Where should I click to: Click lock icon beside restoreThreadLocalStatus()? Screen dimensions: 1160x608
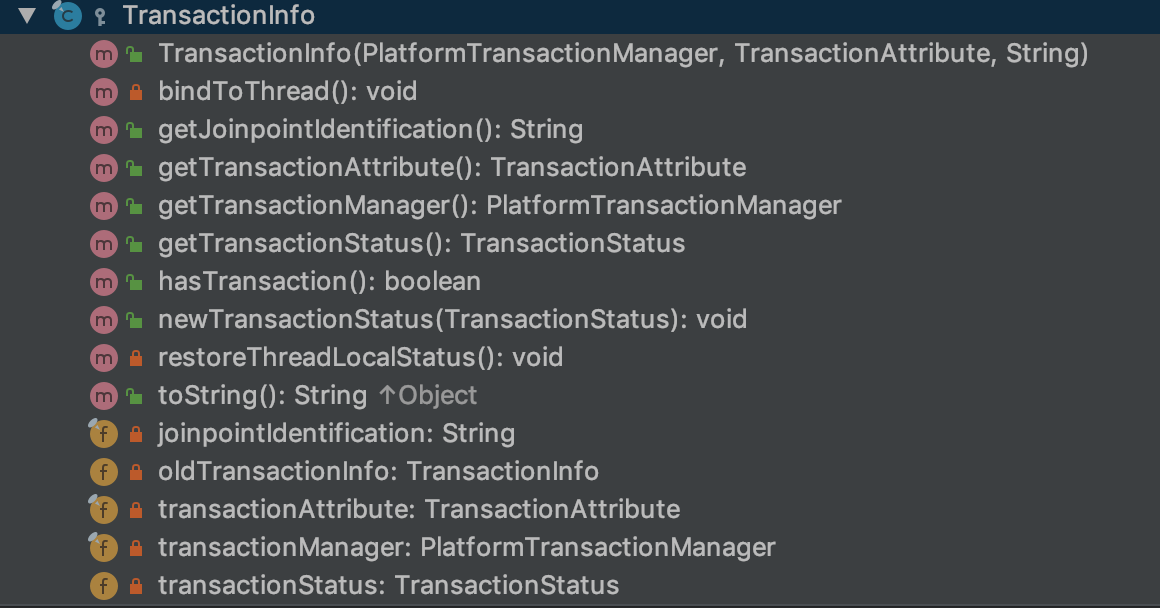[135, 359]
